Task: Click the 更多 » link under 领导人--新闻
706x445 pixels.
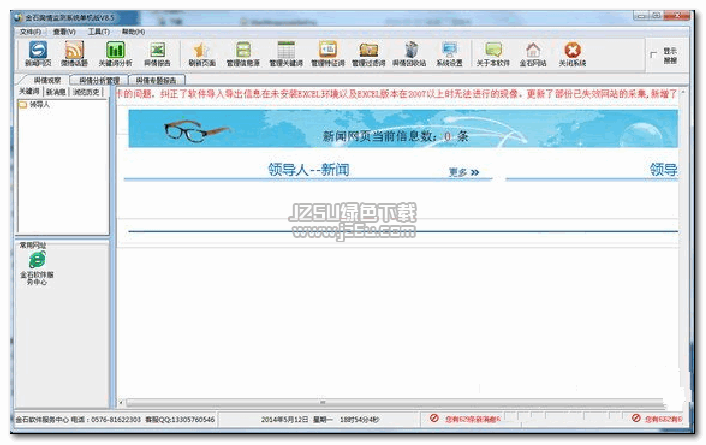Action: (463, 172)
